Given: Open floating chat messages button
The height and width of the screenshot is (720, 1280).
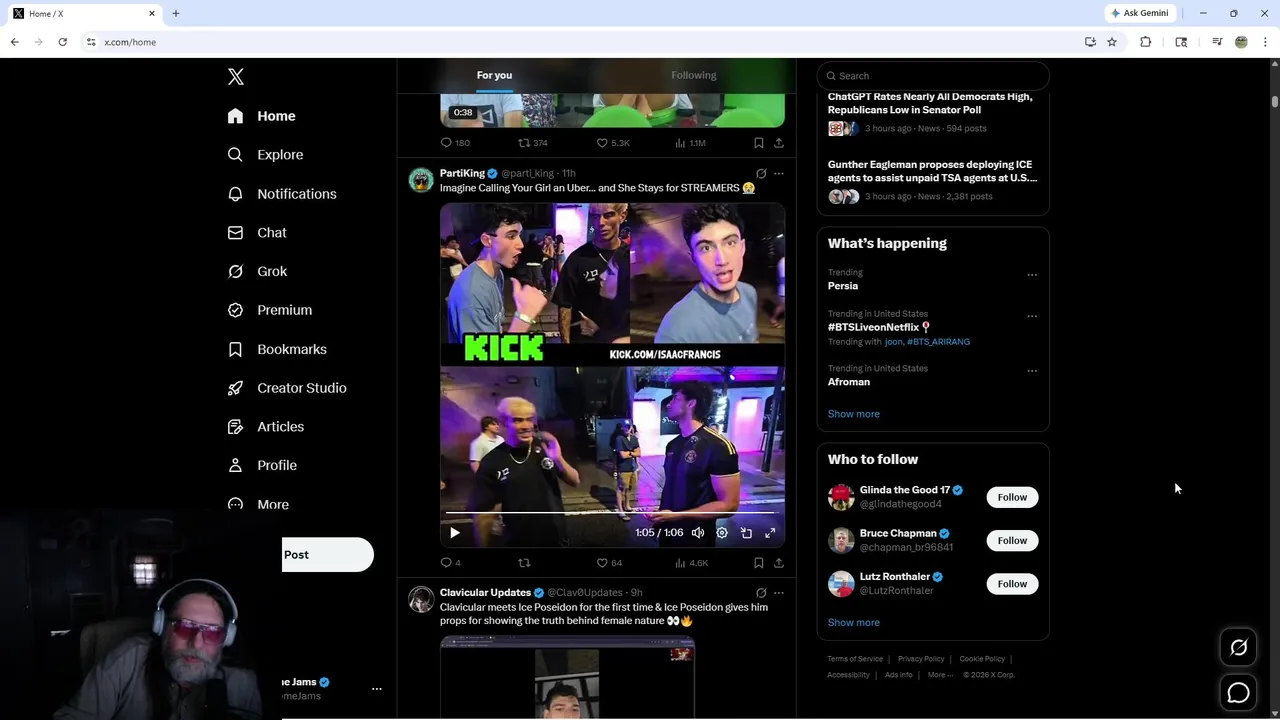Looking at the screenshot, I should pos(1238,693).
